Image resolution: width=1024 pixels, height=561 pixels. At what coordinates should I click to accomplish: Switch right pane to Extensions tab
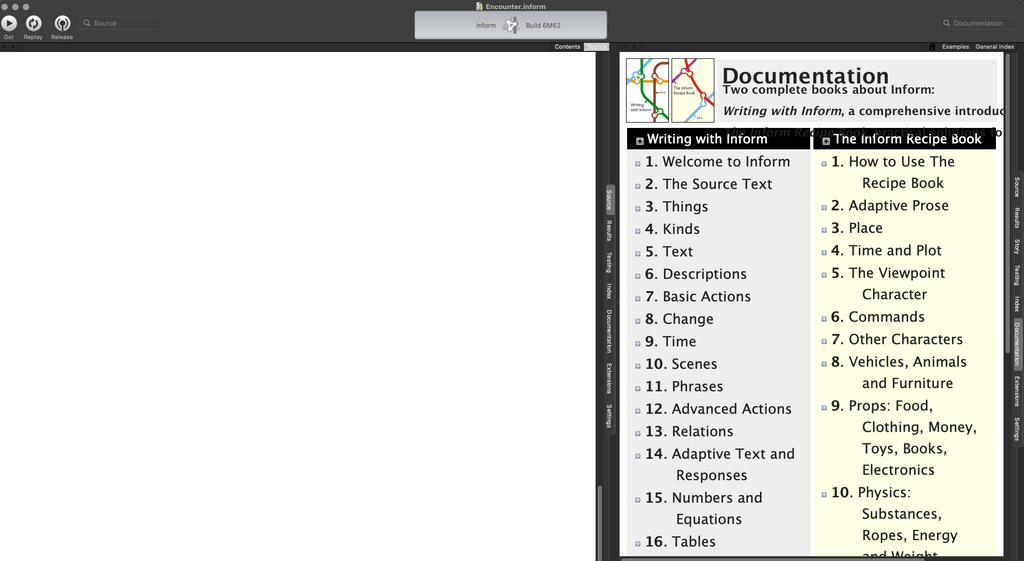[x=1017, y=391]
